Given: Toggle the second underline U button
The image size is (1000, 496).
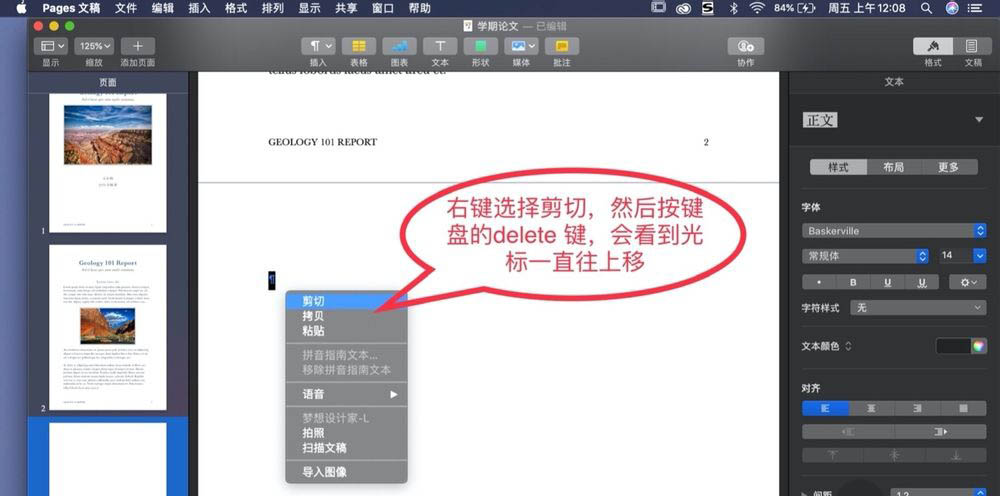Looking at the screenshot, I should [922, 282].
